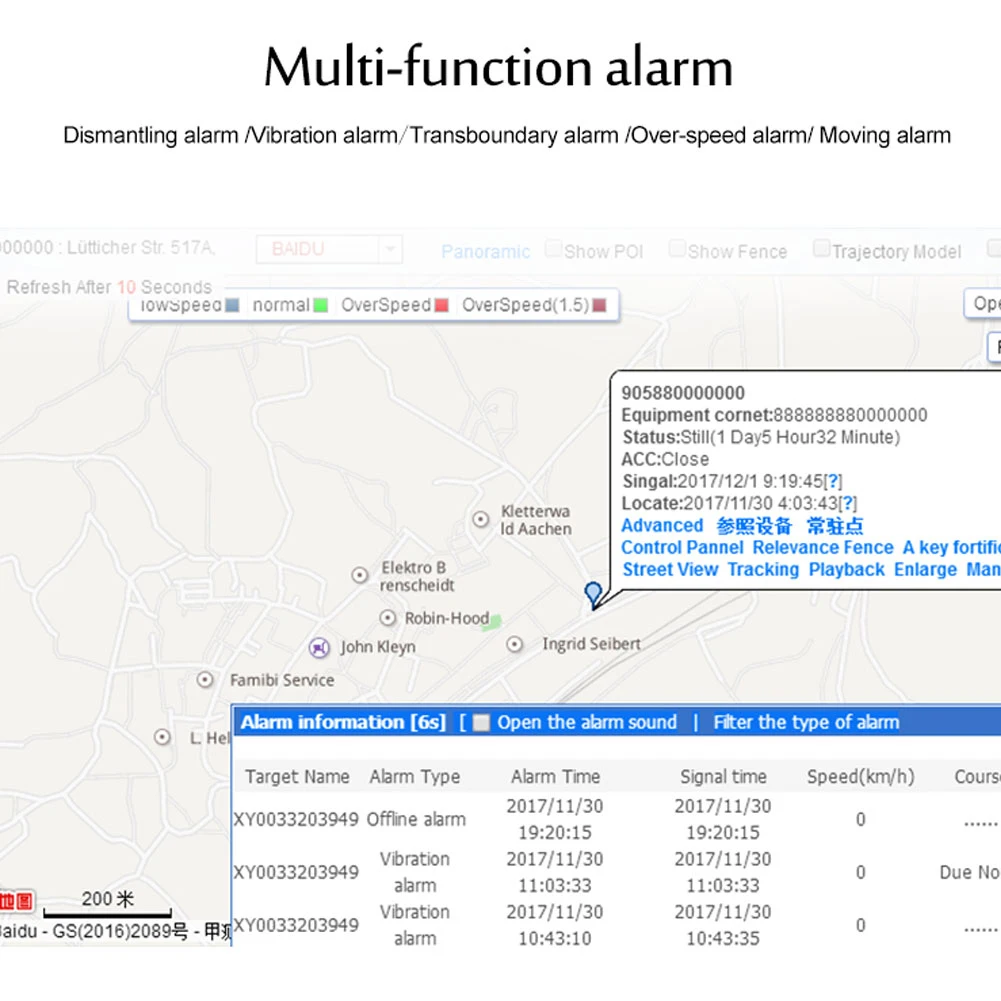Enable the Show POI checkbox

click(553, 249)
